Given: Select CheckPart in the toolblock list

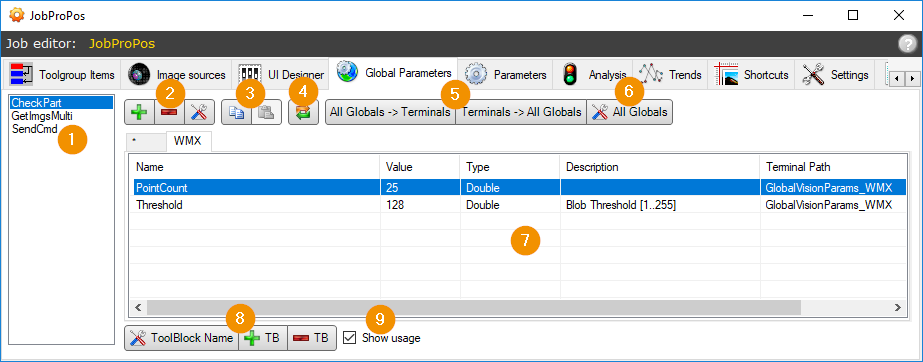Looking at the screenshot, I should [61, 103].
